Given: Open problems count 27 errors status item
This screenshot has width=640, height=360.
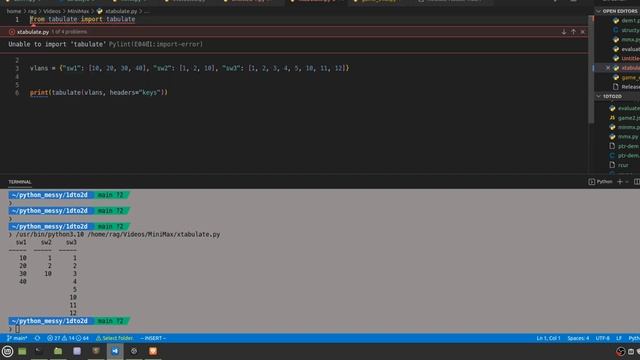Looking at the screenshot, I should (53, 338).
